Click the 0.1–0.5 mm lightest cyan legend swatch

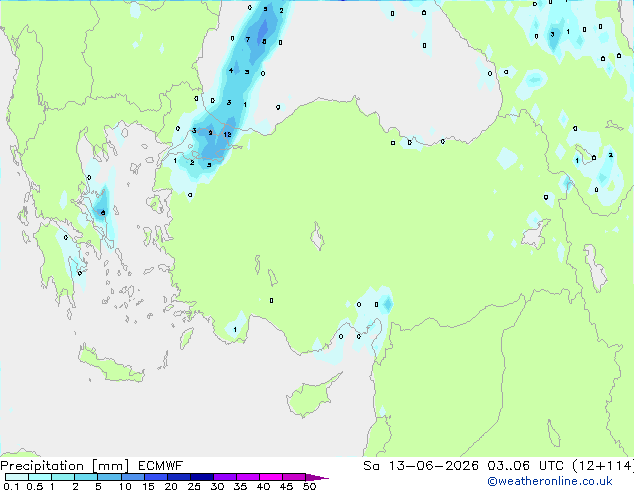point(17,477)
